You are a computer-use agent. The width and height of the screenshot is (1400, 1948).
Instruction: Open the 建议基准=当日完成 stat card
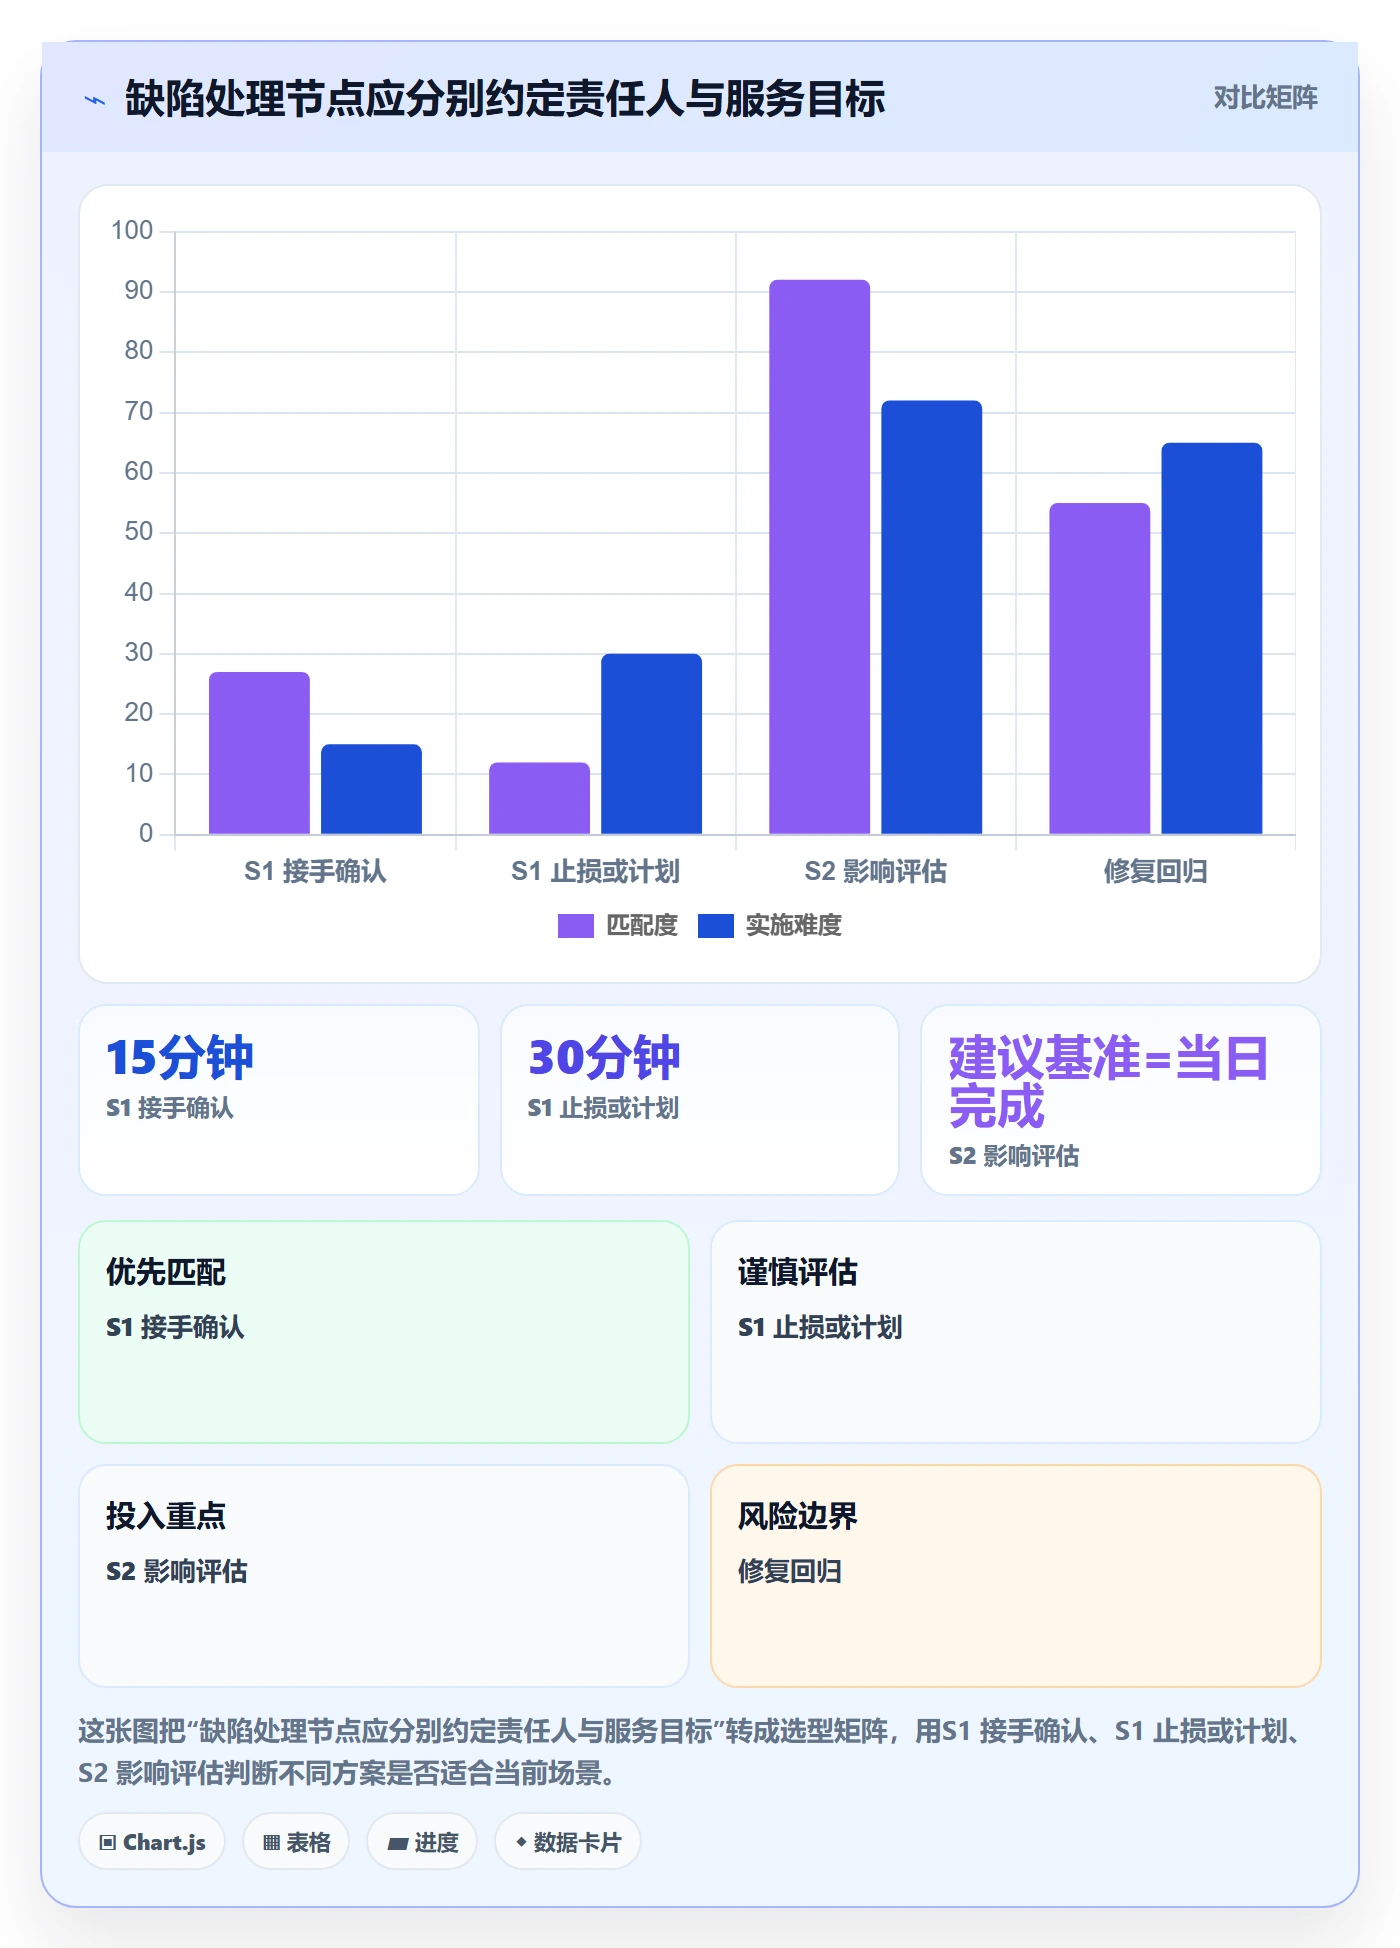tap(1121, 1099)
